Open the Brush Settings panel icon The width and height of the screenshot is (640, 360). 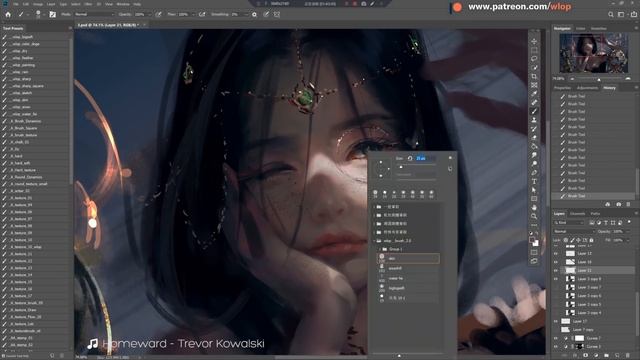tap(53, 14)
